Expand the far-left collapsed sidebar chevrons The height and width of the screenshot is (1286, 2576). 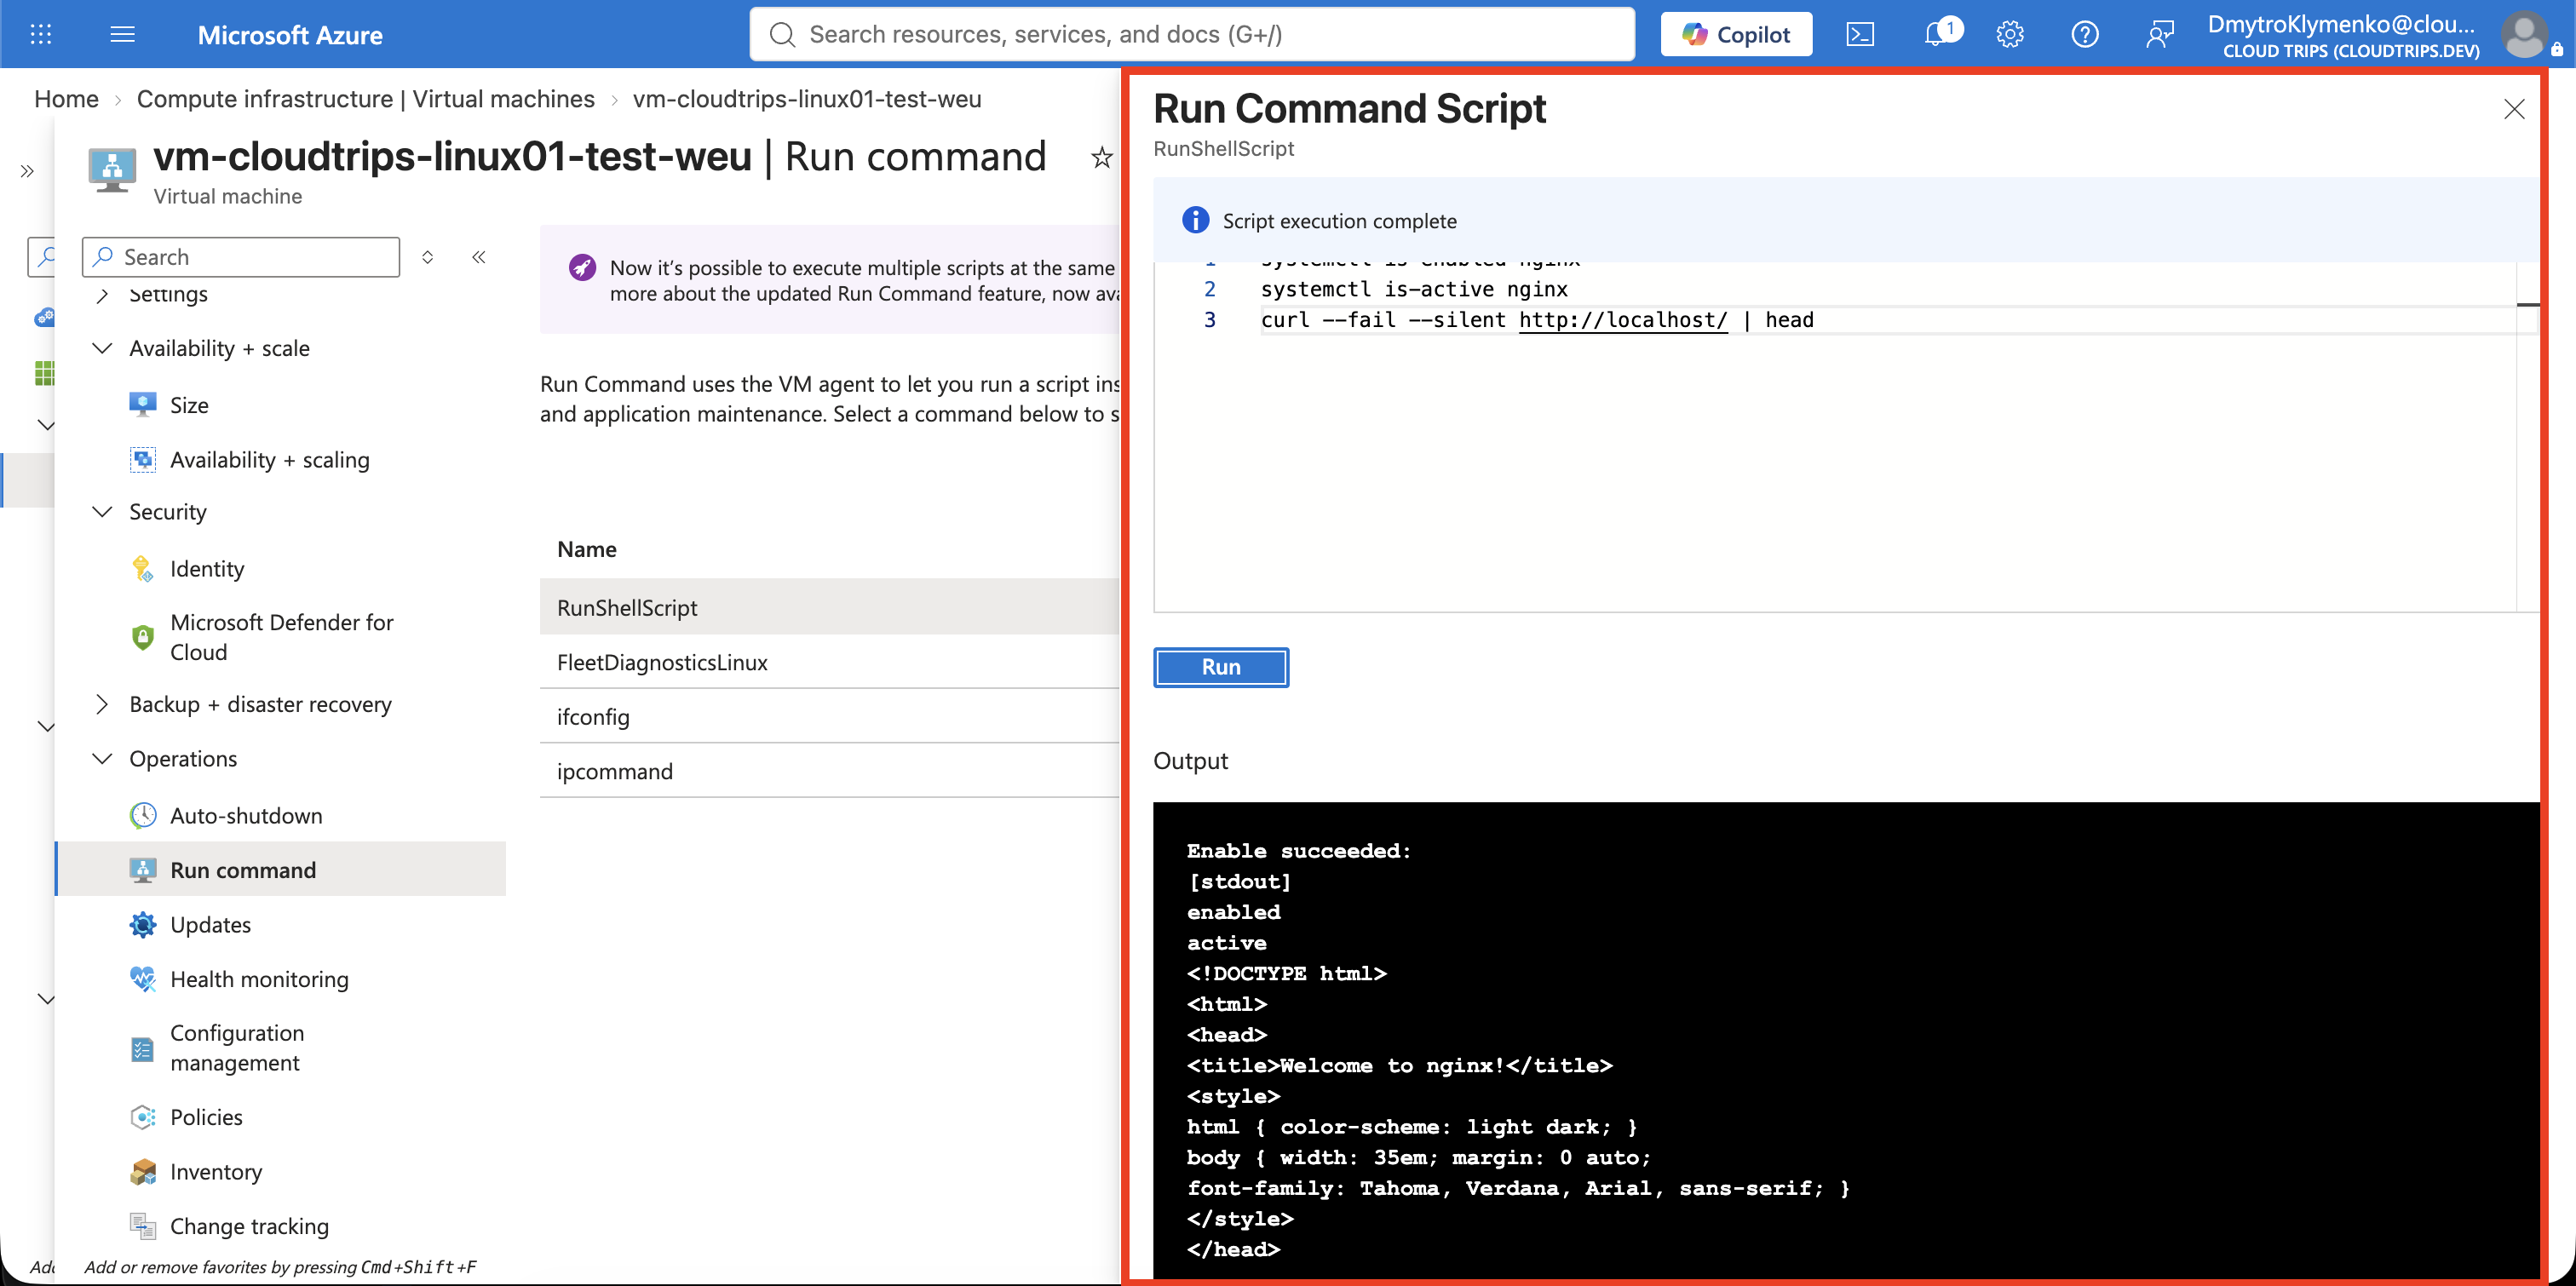[27, 171]
